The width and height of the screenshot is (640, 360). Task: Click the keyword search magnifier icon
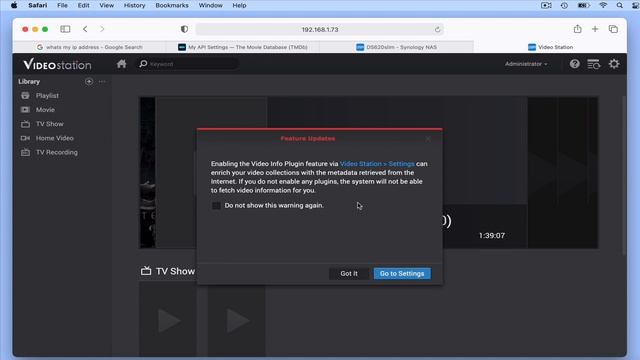tap(143, 64)
